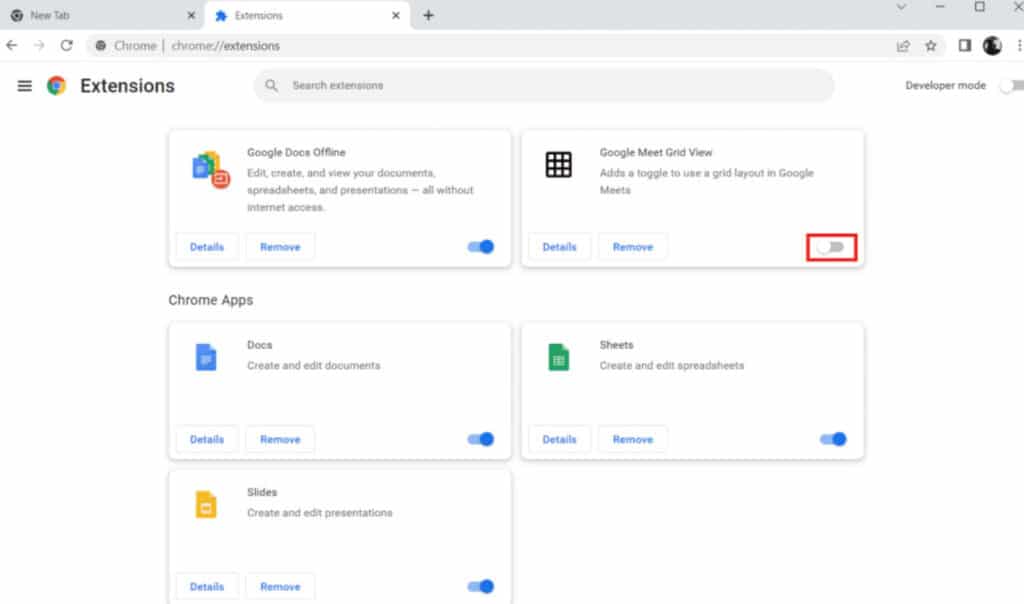
Task: Open the side panel icon
Action: [965, 45]
